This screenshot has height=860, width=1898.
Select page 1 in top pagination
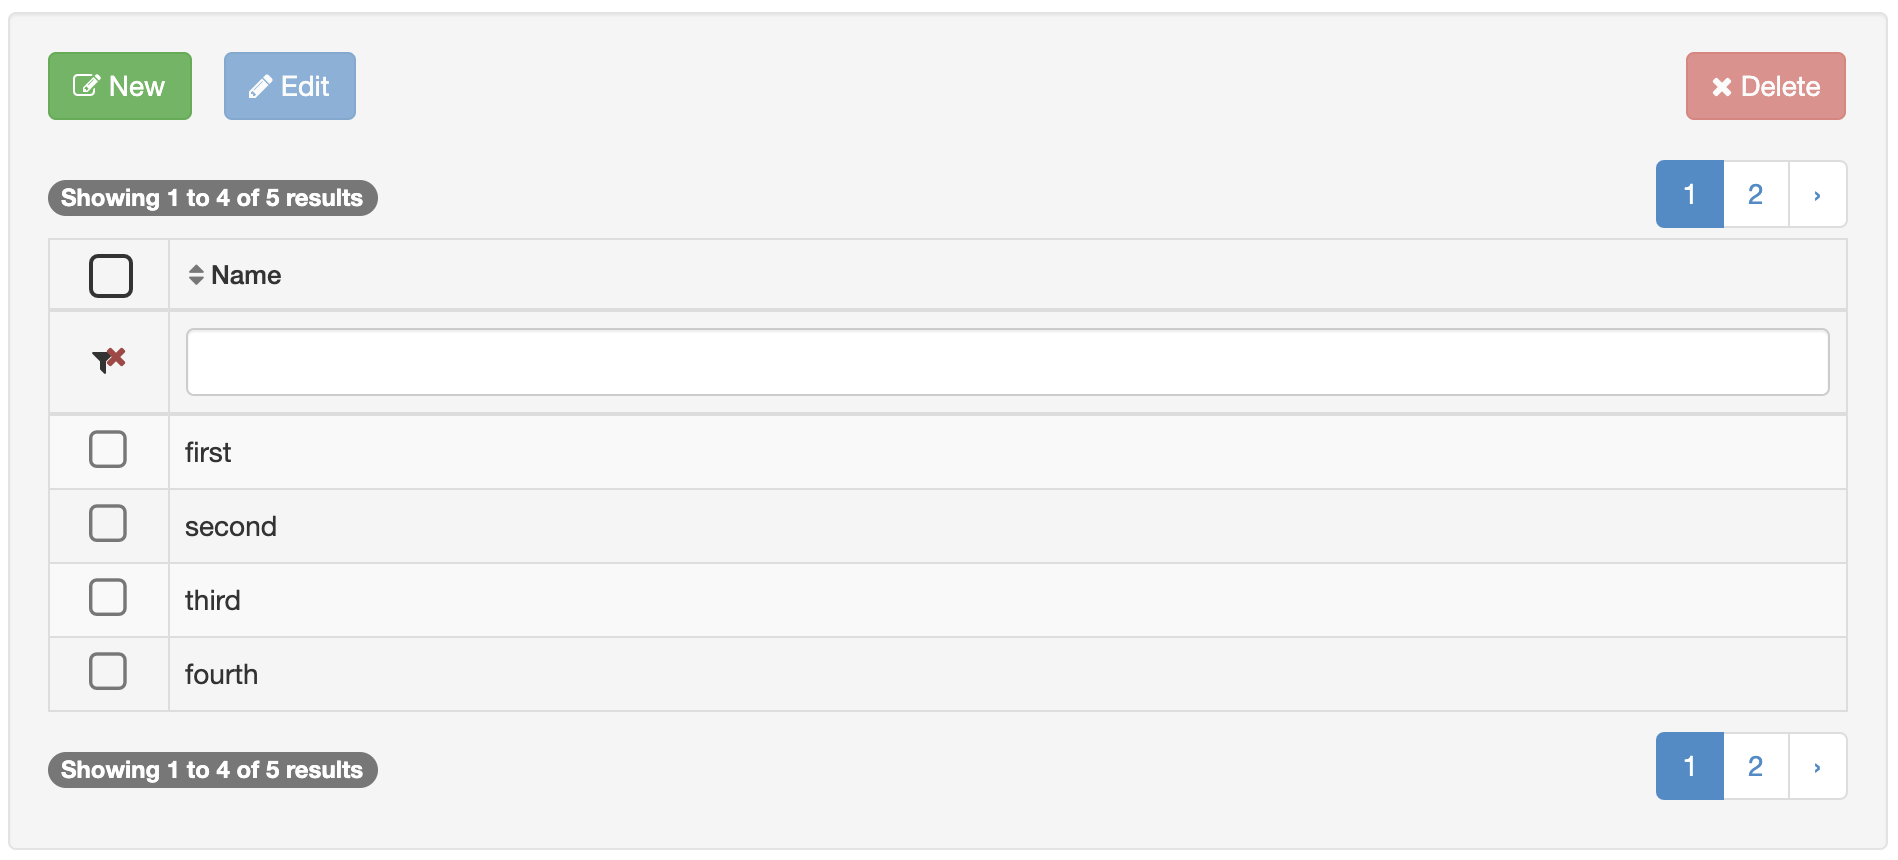click(1690, 194)
